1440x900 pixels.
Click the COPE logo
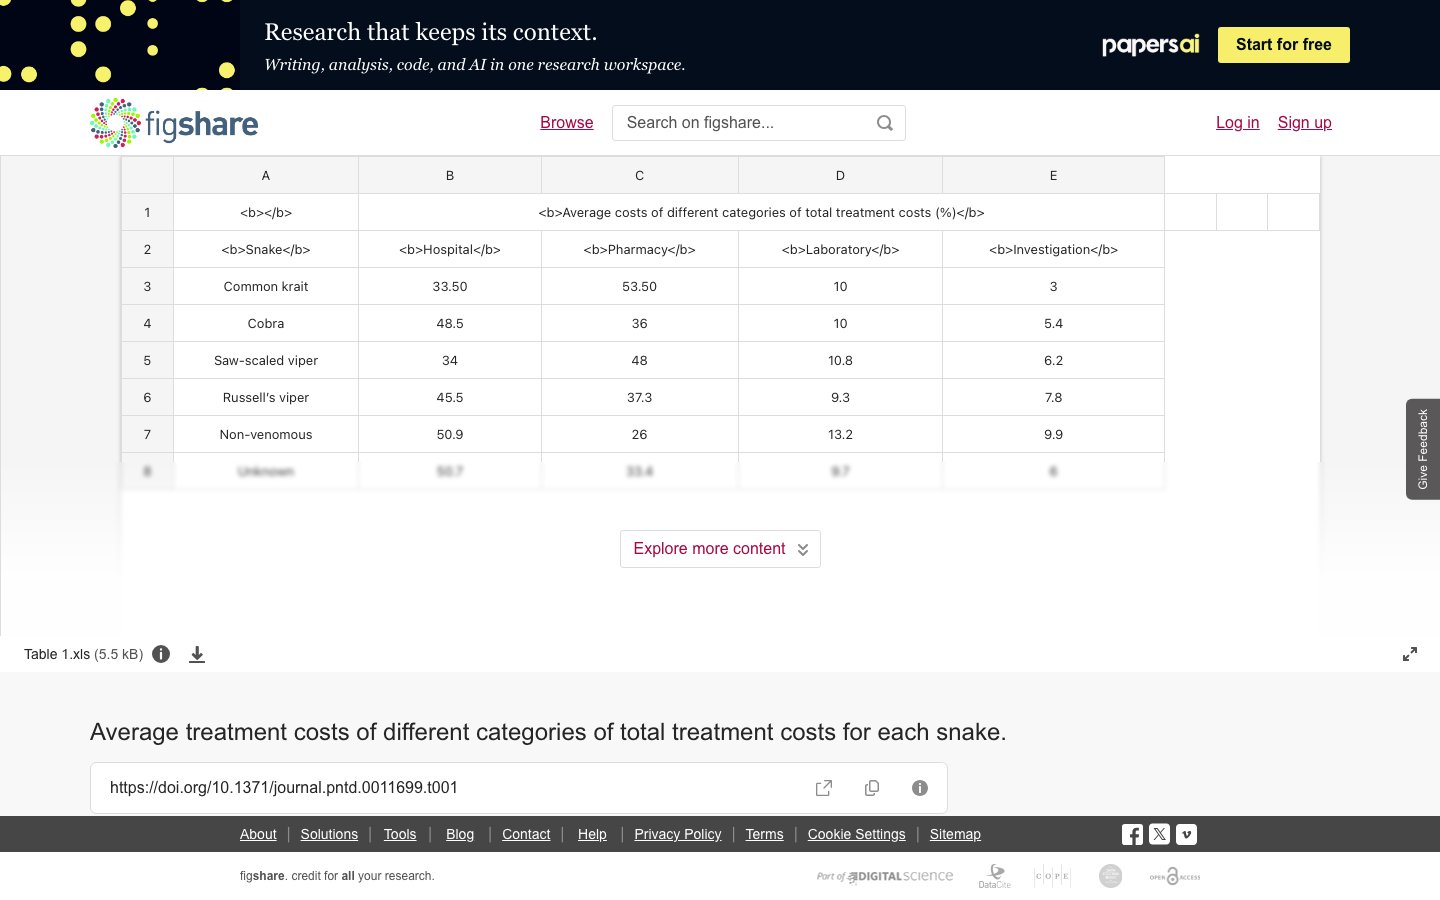click(1052, 876)
